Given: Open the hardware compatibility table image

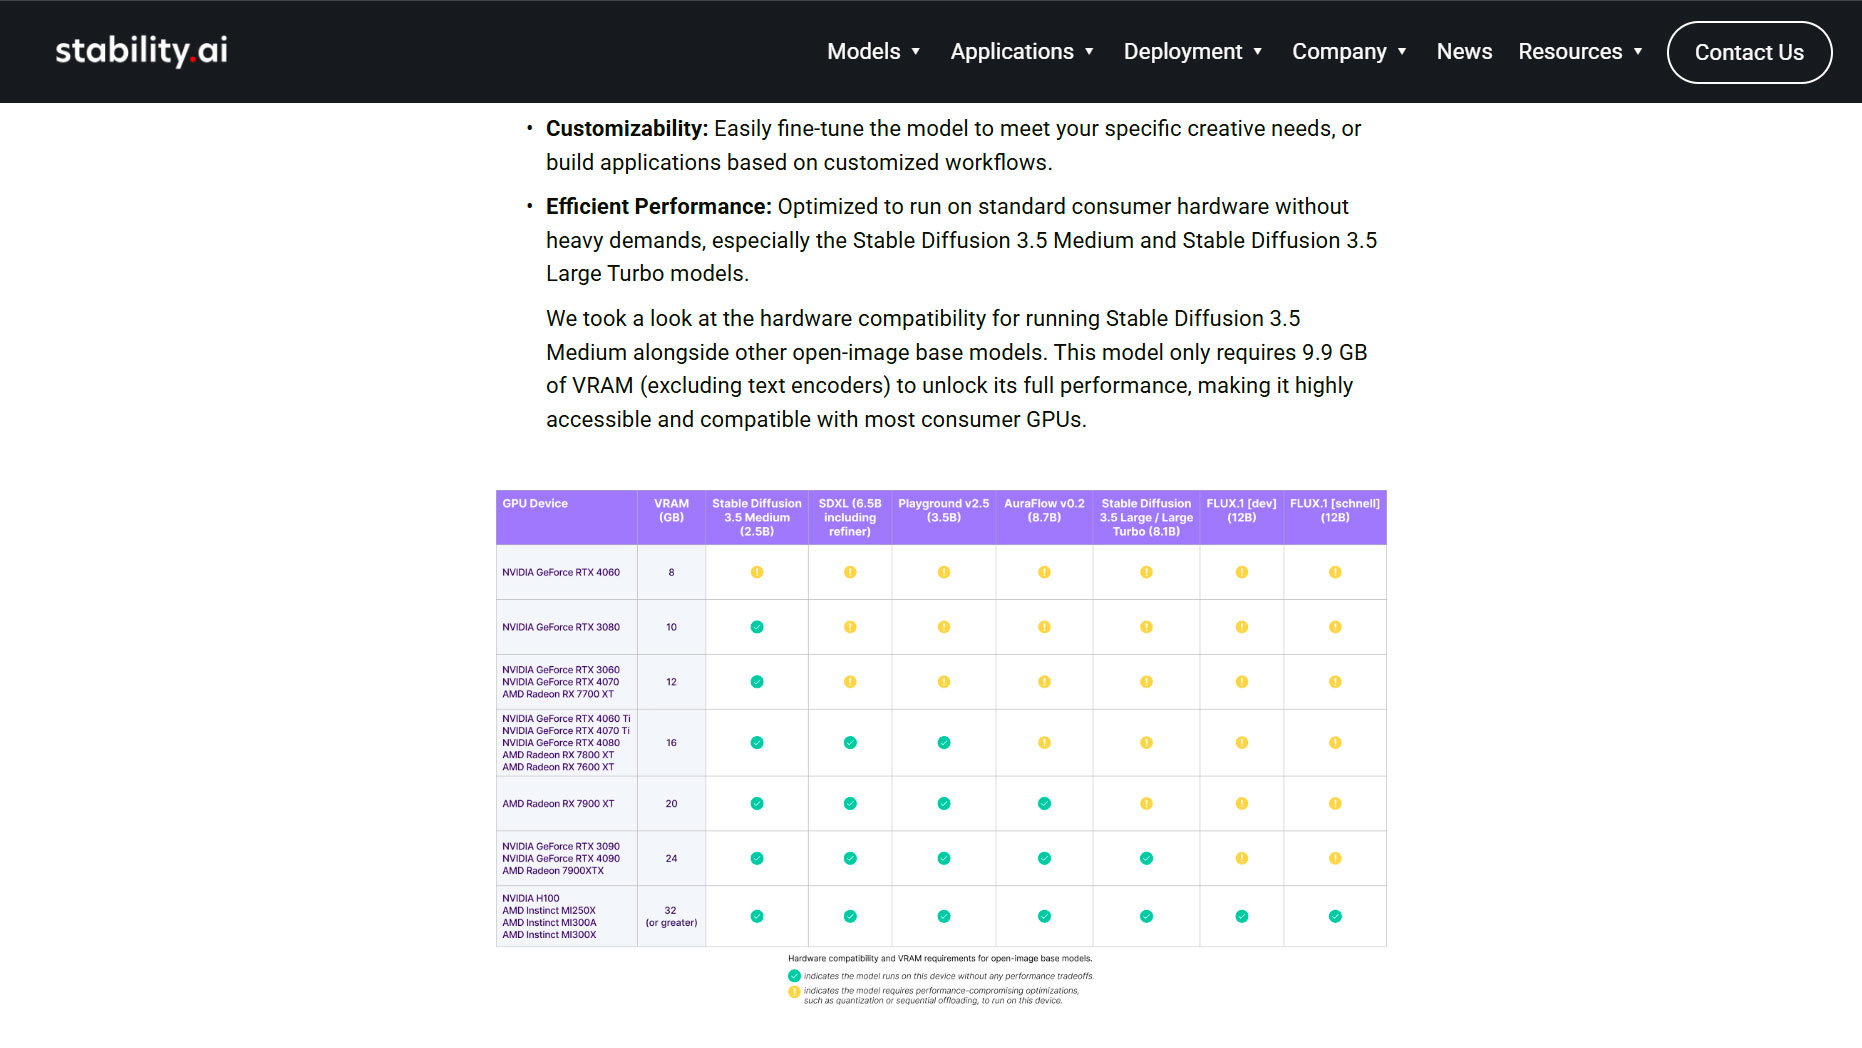Looking at the screenshot, I should point(941,748).
